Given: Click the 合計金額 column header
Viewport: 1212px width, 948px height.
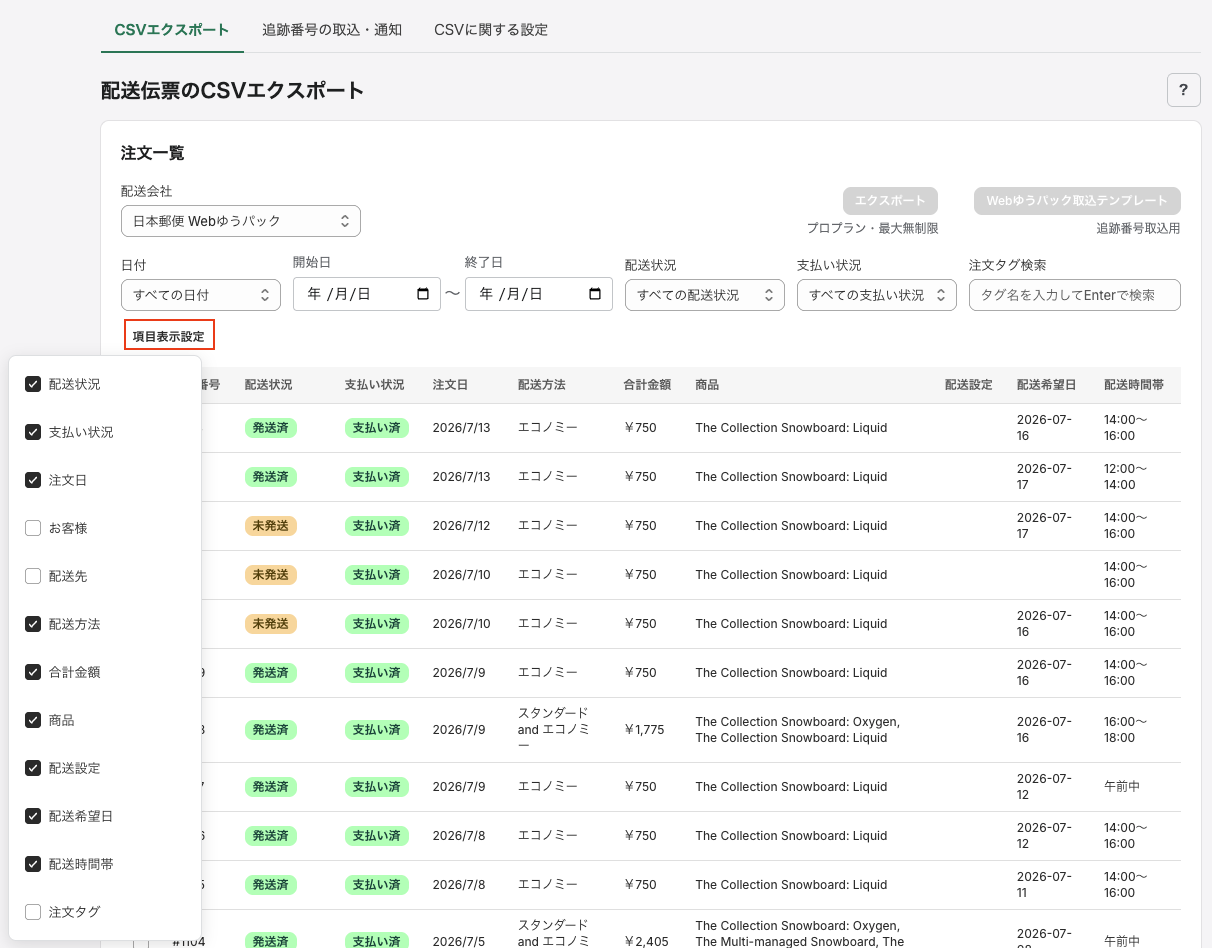Looking at the screenshot, I should tap(647, 385).
